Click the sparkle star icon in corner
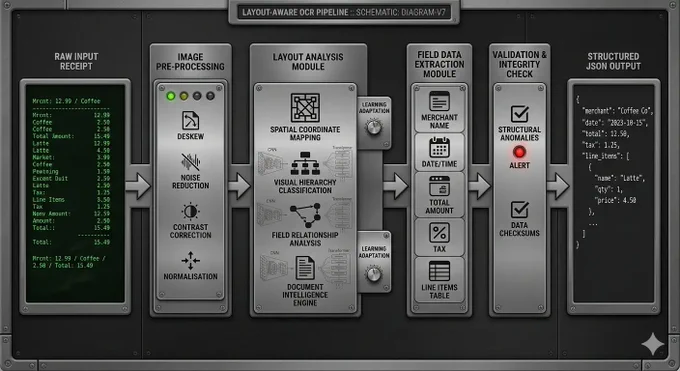680x371 pixels. (x=653, y=344)
